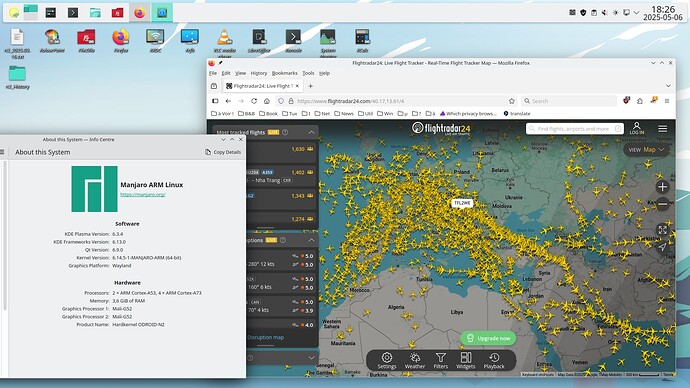
Task: Open Firefox Edit menu
Action: click(226, 73)
